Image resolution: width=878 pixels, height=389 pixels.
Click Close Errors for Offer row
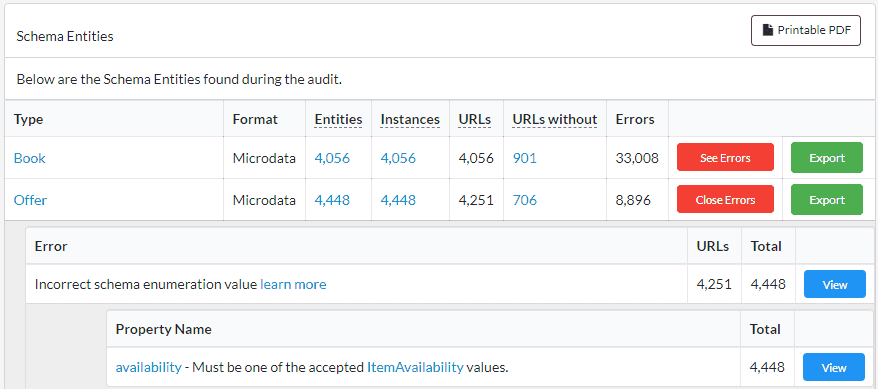pos(725,200)
